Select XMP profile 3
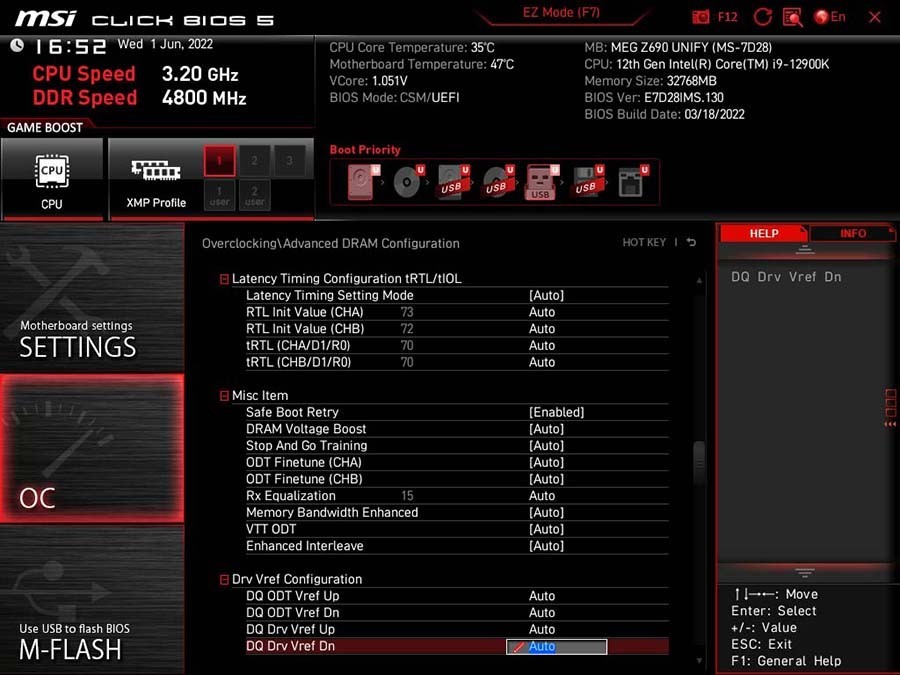This screenshot has height=675, width=900. point(289,160)
